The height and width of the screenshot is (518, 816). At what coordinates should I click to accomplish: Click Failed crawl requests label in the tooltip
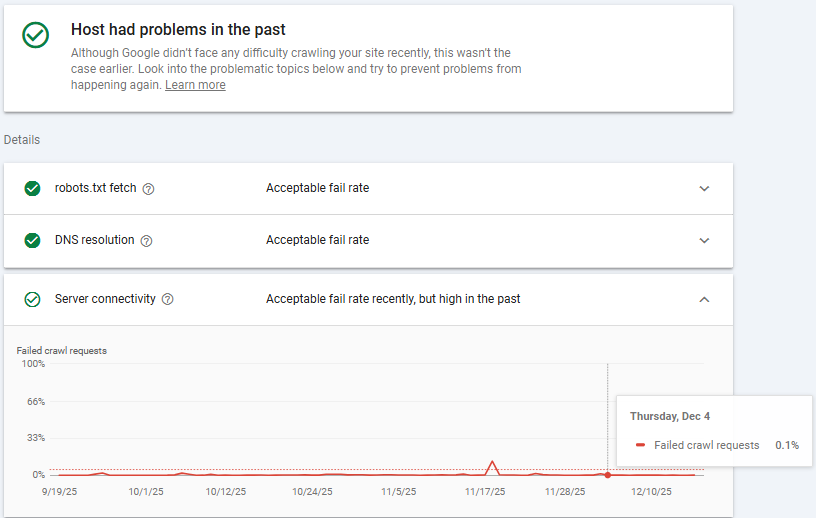[707, 445]
